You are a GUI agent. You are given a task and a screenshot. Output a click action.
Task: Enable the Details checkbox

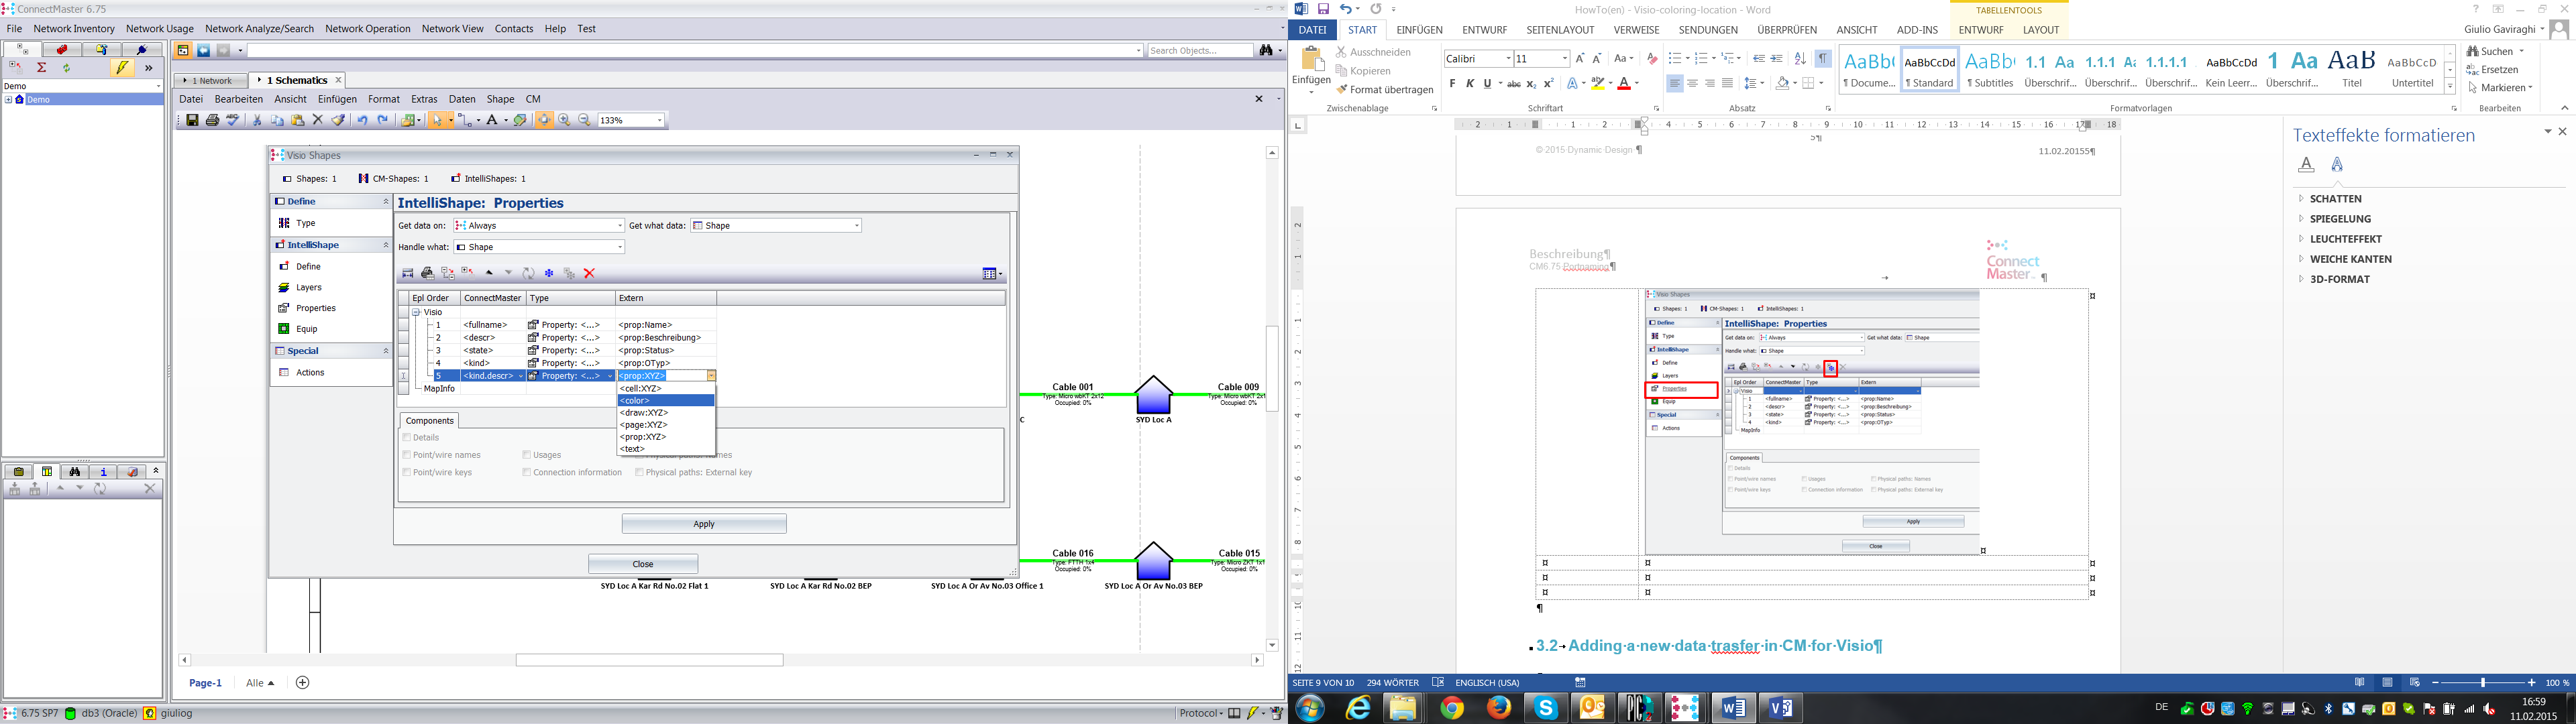pyautogui.click(x=407, y=437)
